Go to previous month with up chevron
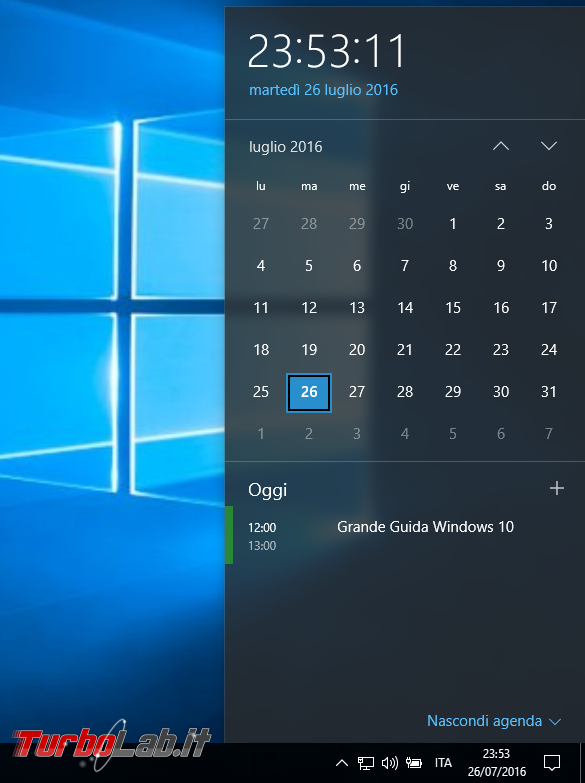585x783 pixels. (x=501, y=146)
